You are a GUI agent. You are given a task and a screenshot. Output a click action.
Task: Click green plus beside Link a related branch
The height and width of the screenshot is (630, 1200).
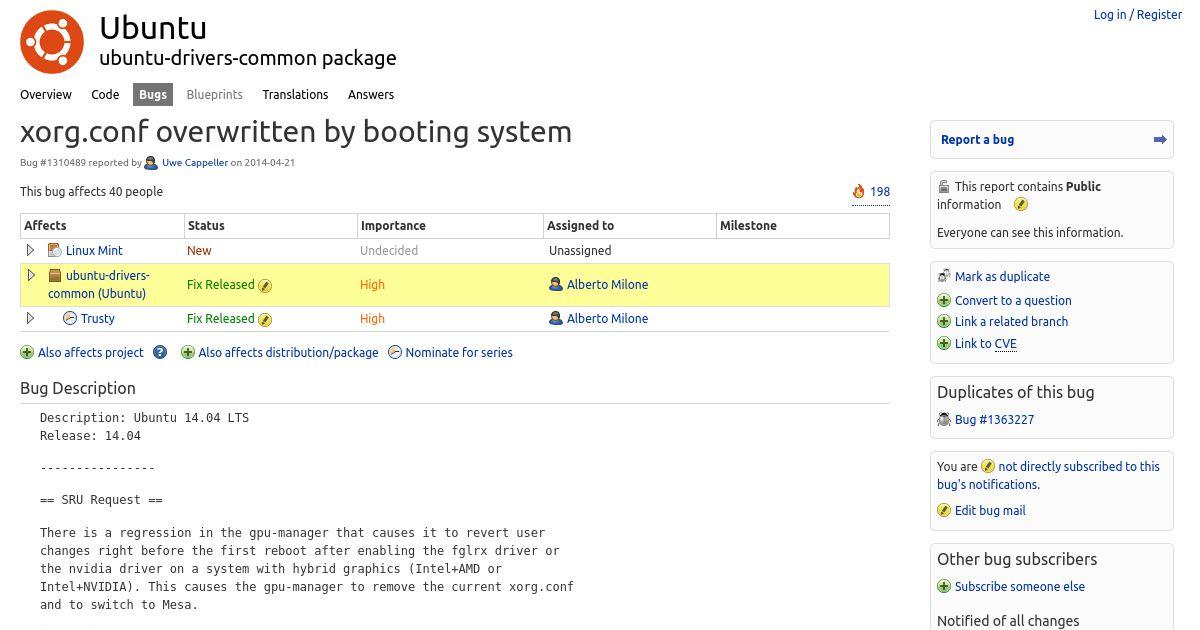pyautogui.click(x=944, y=322)
